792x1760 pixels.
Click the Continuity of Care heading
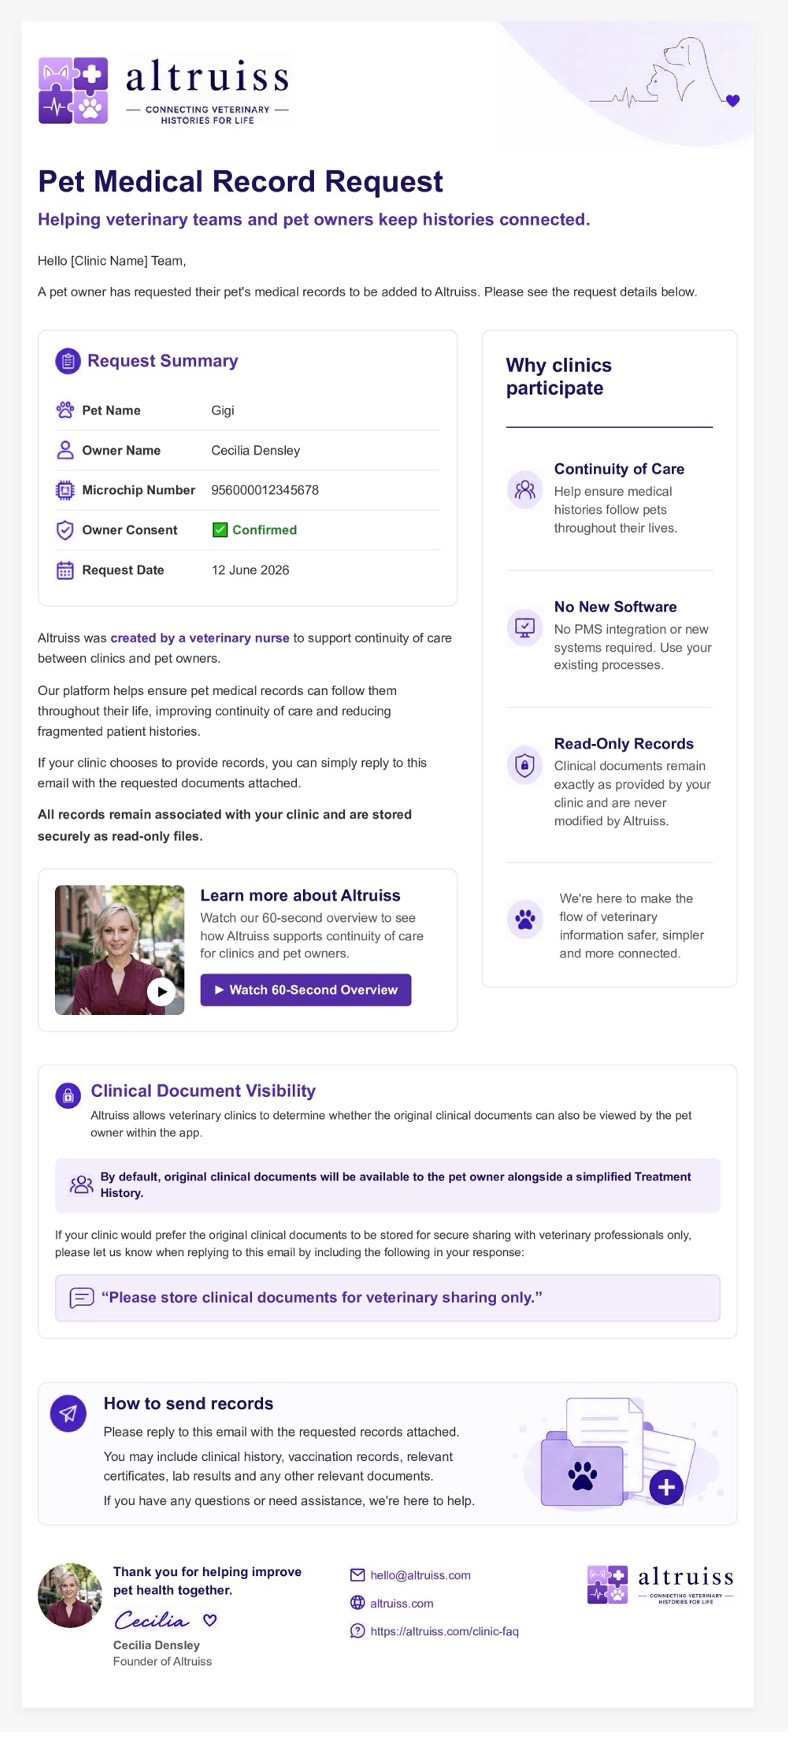(619, 469)
